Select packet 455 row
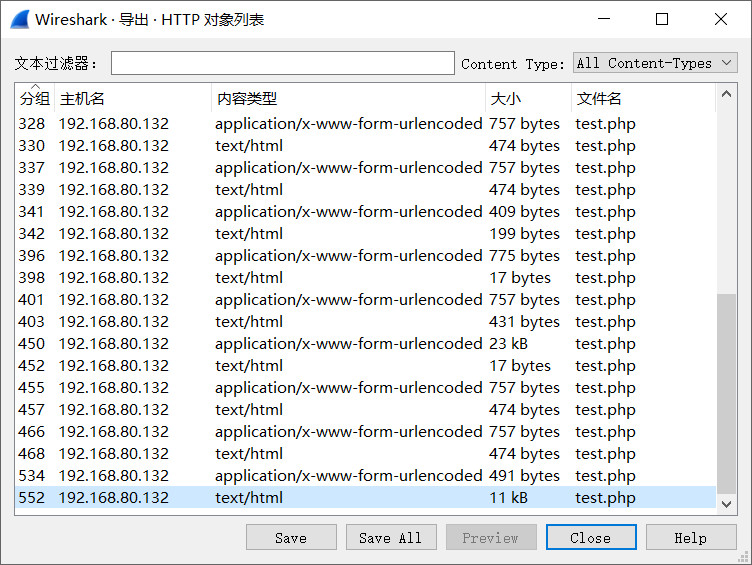Screen dimensions: 752x565 (365, 388)
